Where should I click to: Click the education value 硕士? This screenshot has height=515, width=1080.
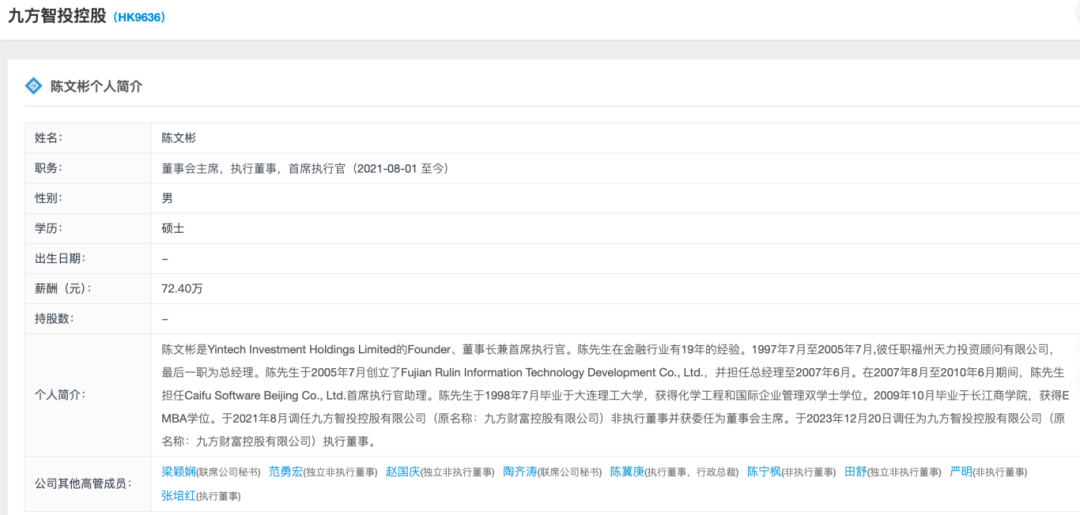[173, 229]
